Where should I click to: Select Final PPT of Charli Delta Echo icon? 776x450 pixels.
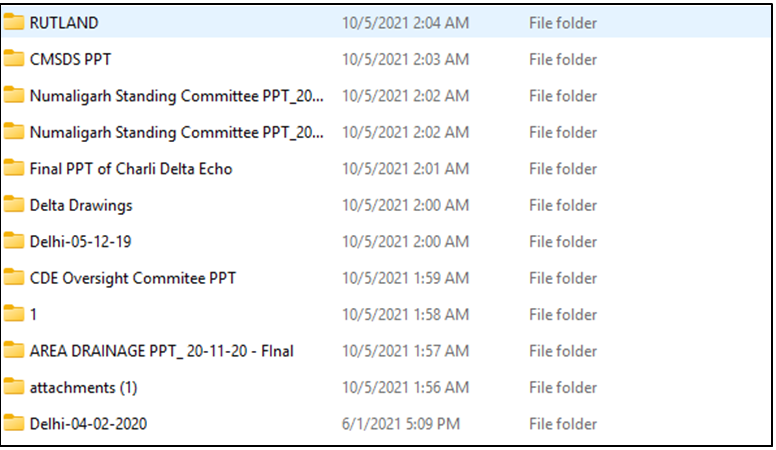[14, 168]
